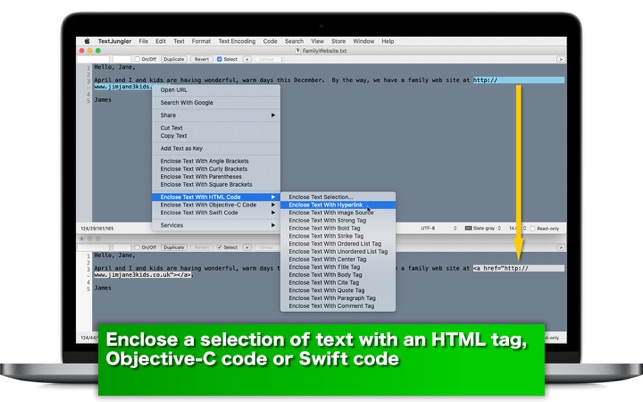
Task: Choose Cut Text from context menu
Action: click(216, 128)
